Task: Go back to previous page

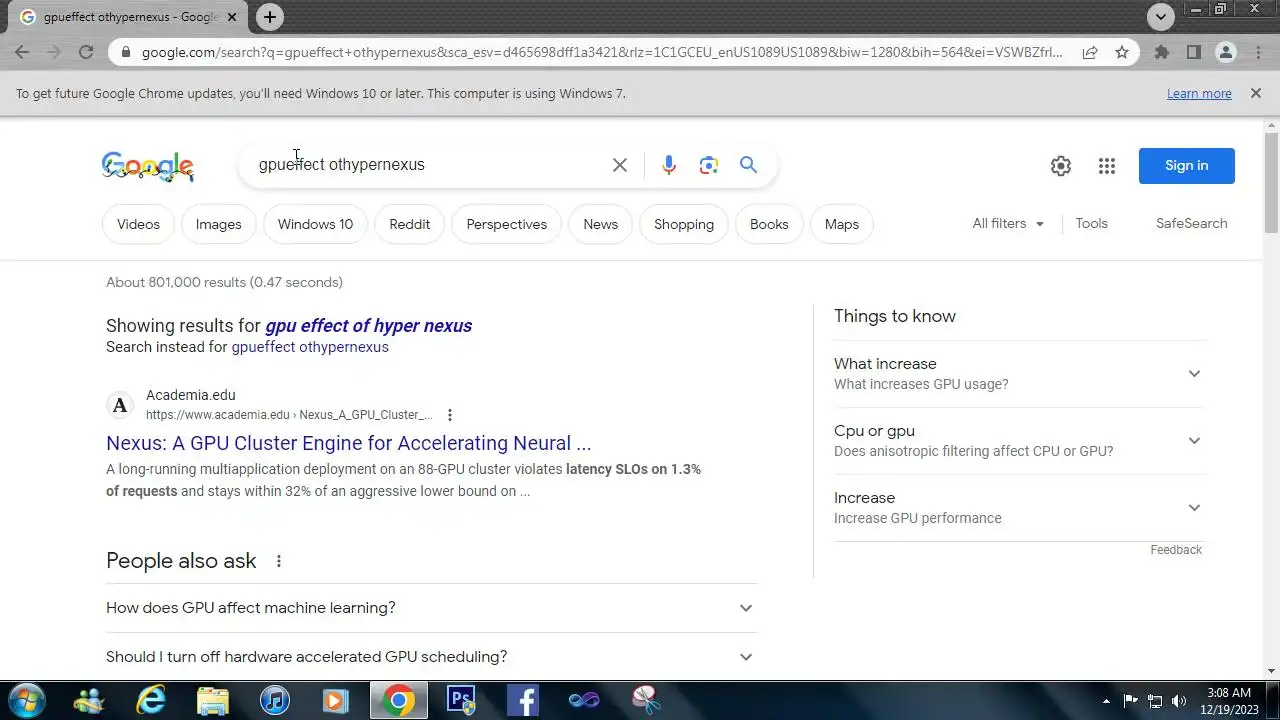Action: point(22,52)
